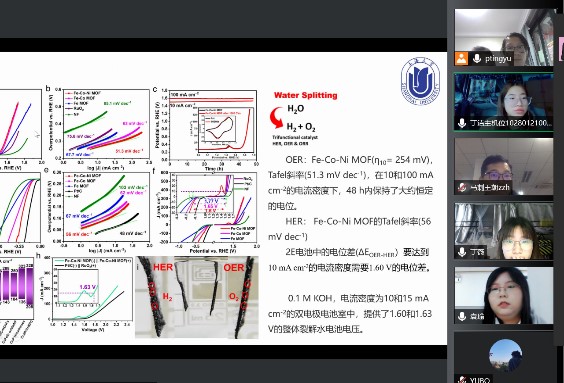The image size is (564, 383).
Task: Click the muted microphone icon beside YUBO
Action: [463, 379]
